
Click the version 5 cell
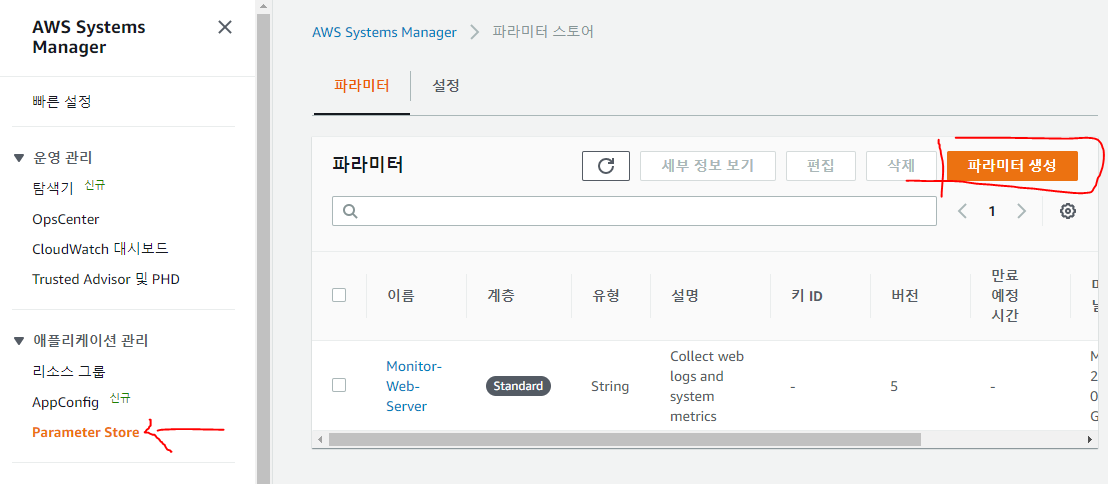895,386
